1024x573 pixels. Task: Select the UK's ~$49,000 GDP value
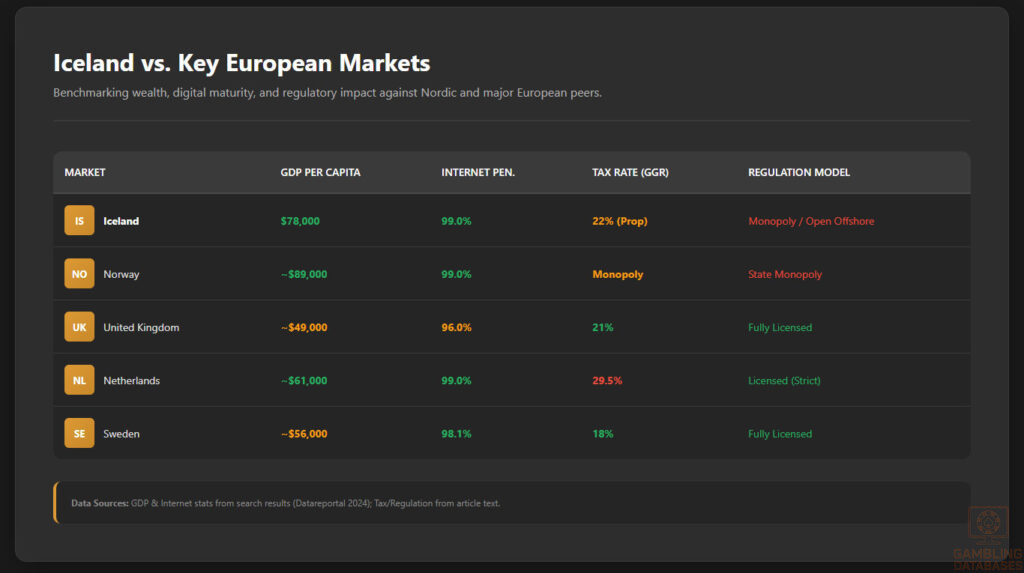point(304,327)
